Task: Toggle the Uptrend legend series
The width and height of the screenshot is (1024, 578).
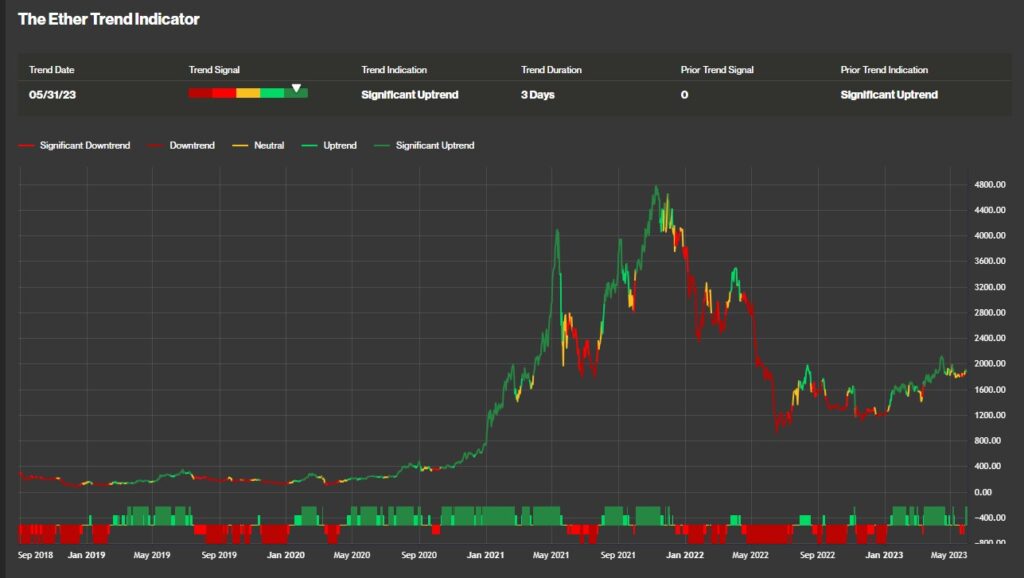Action: (x=329, y=146)
